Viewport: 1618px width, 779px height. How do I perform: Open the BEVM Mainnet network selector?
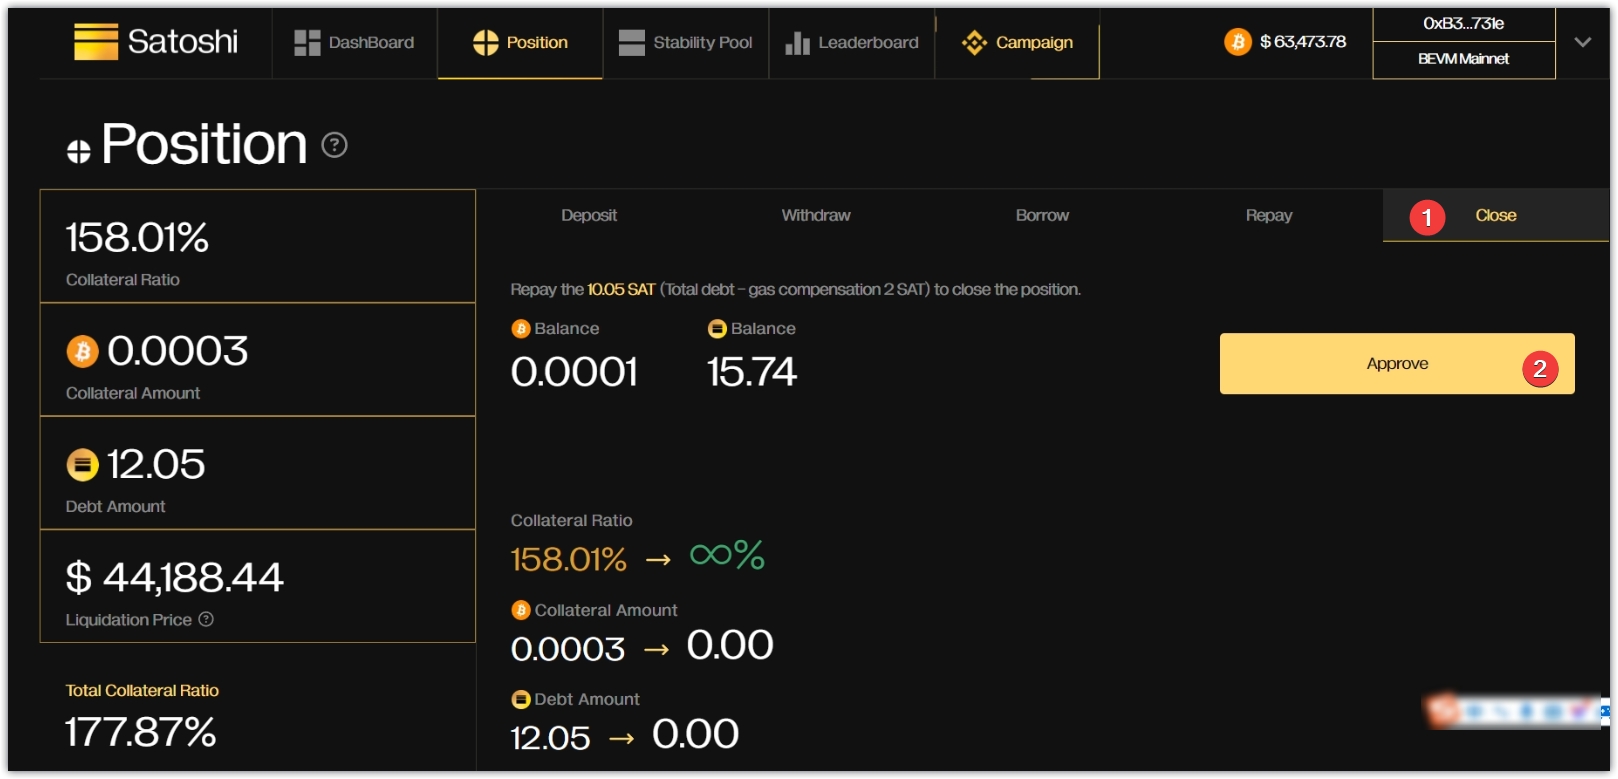tap(1463, 59)
